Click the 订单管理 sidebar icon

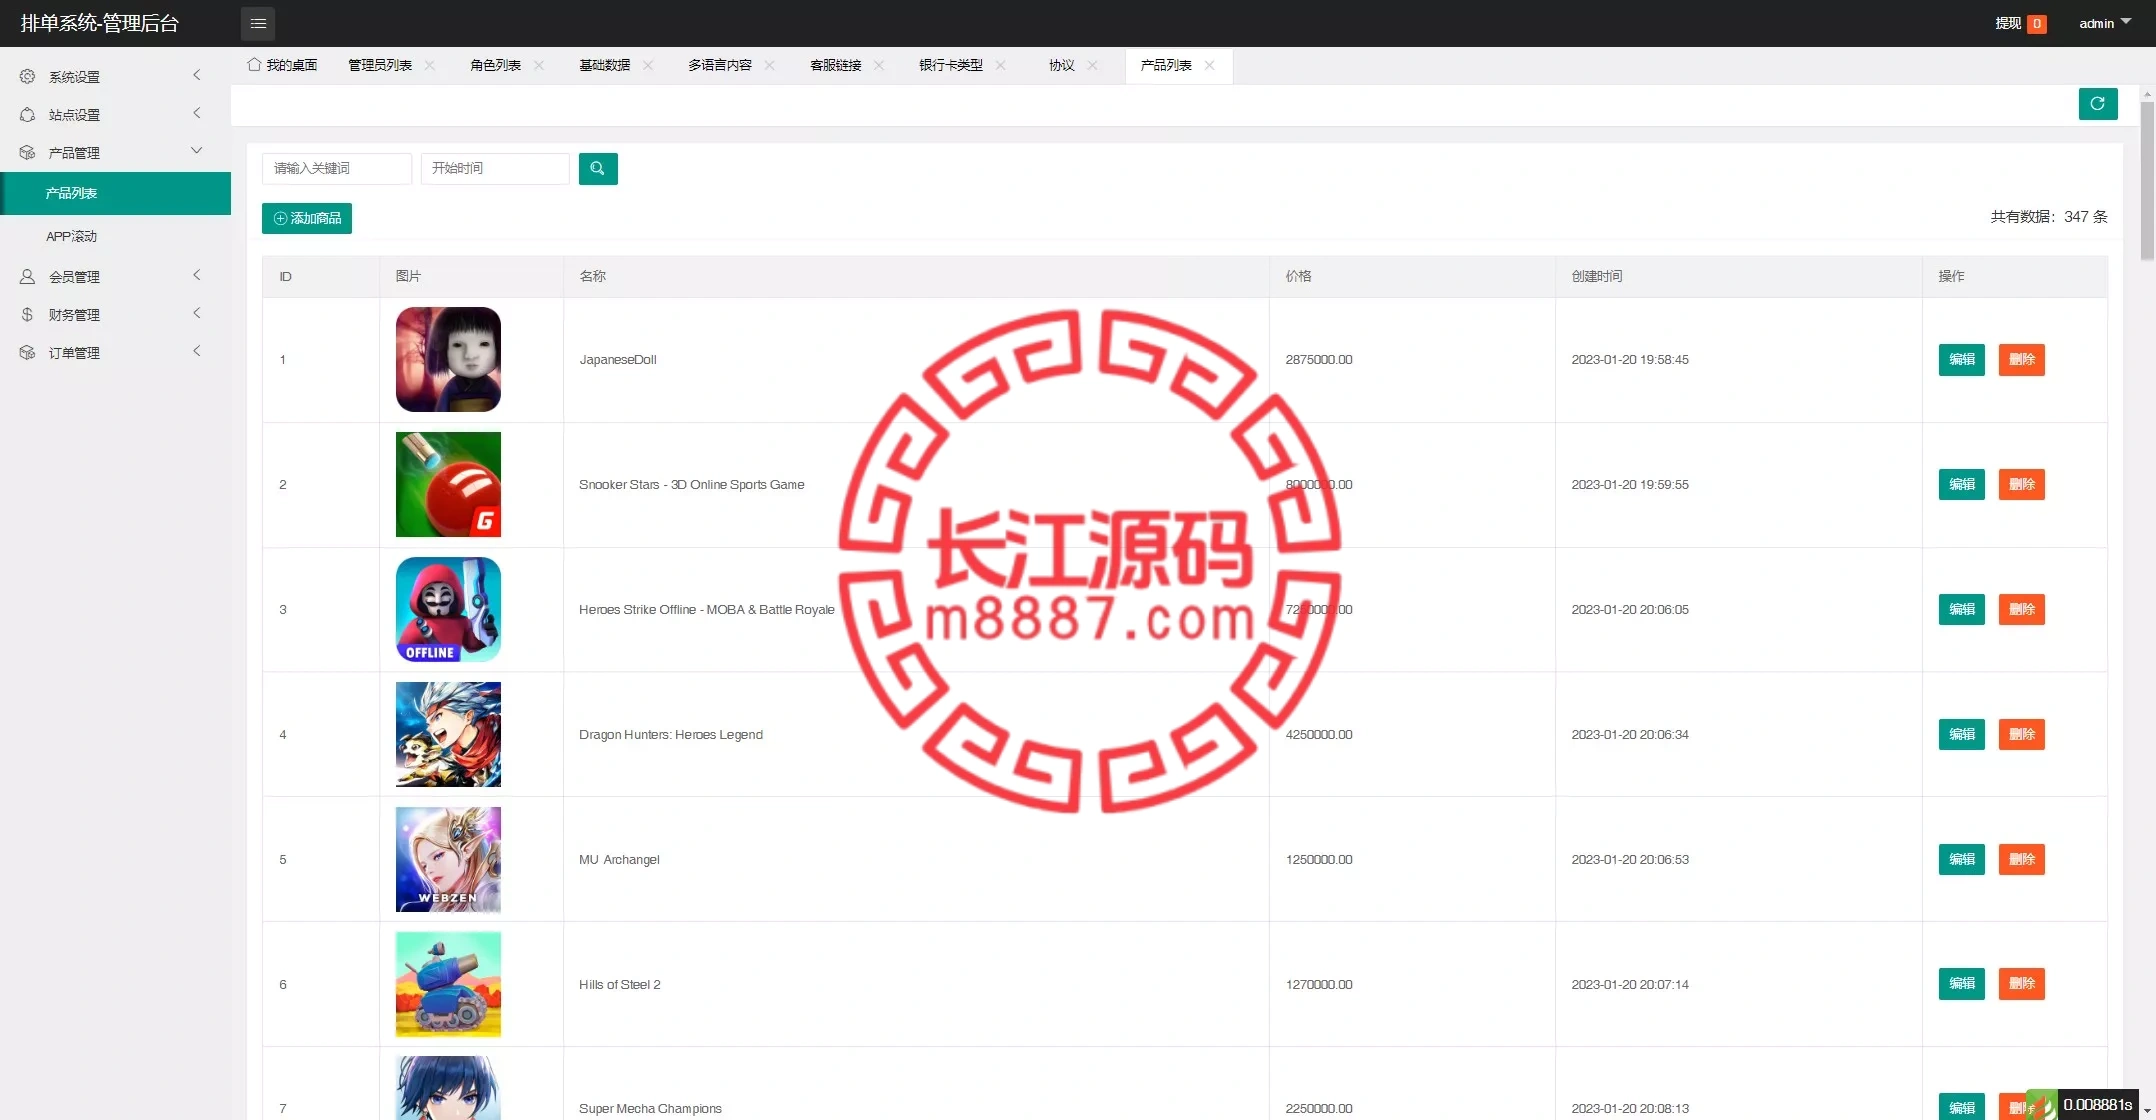[27, 352]
